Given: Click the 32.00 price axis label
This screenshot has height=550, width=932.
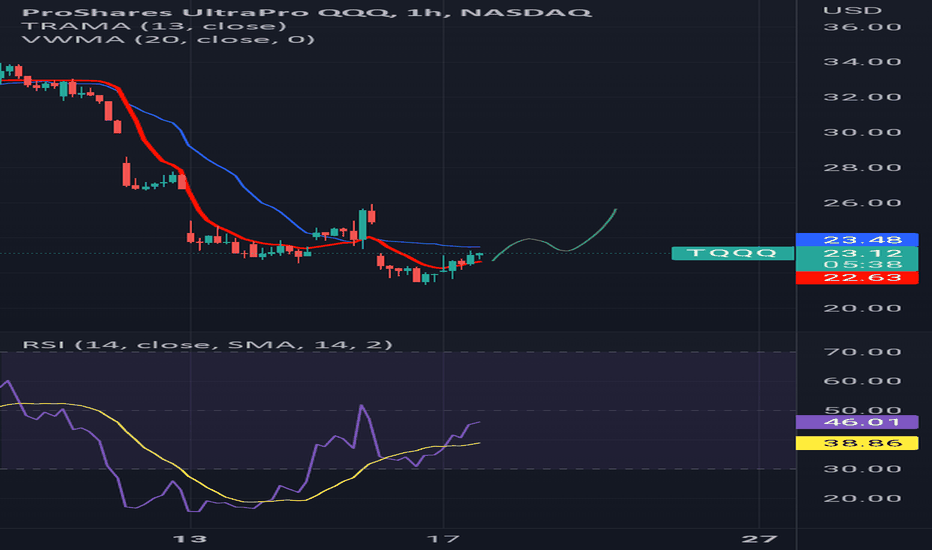Looking at the screenshot, I should coord(862,97).
